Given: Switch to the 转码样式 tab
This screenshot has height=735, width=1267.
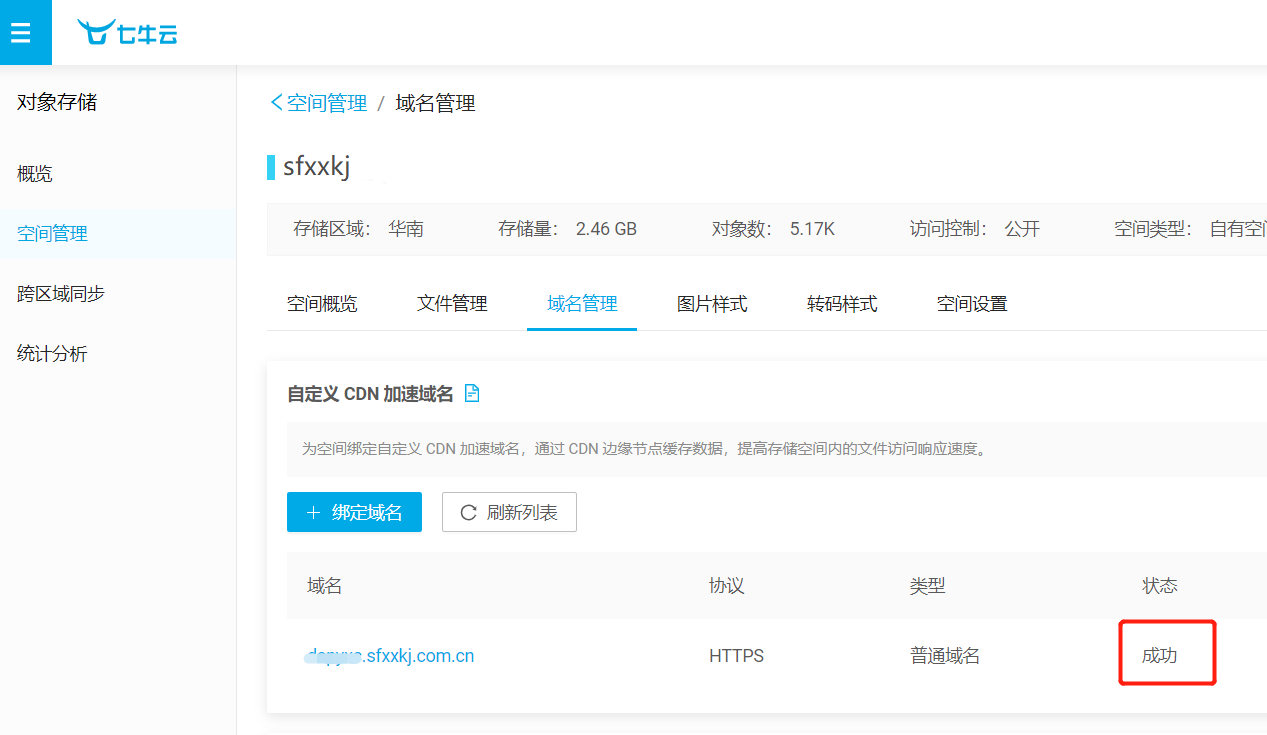Looking at the screenshot, I should (x=842, y=304).
